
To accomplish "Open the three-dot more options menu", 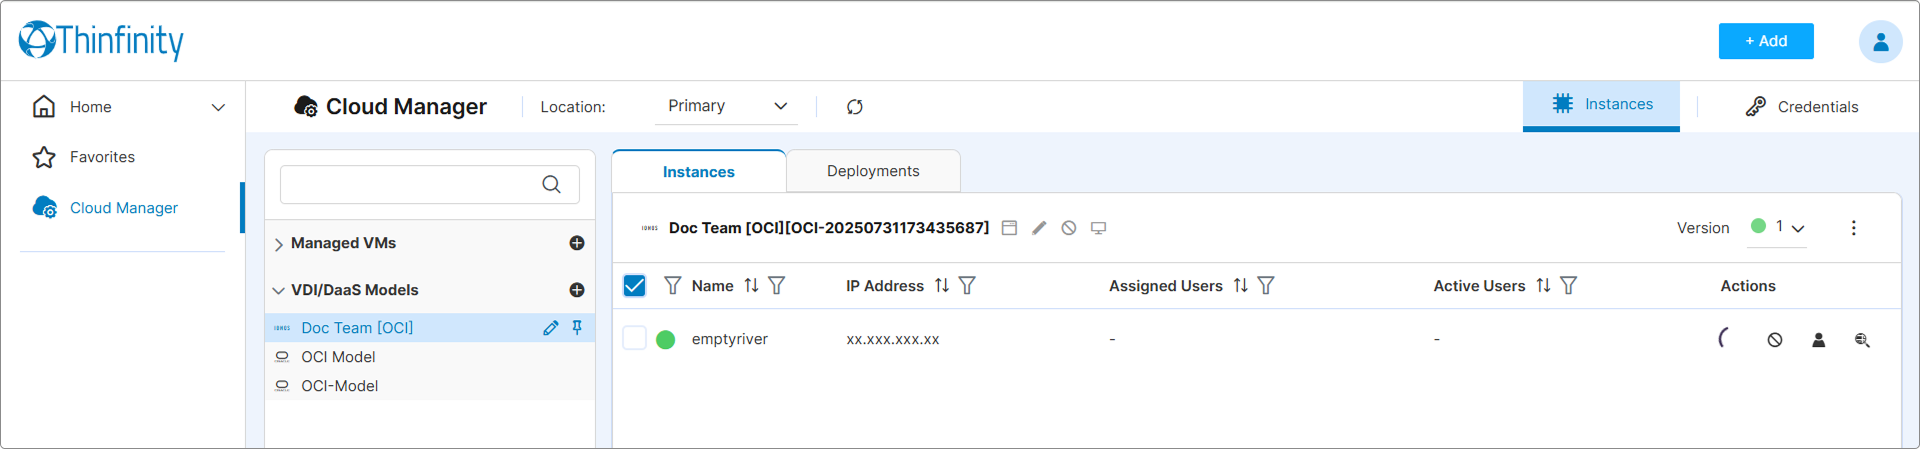I will click(x=1853, y=228).
